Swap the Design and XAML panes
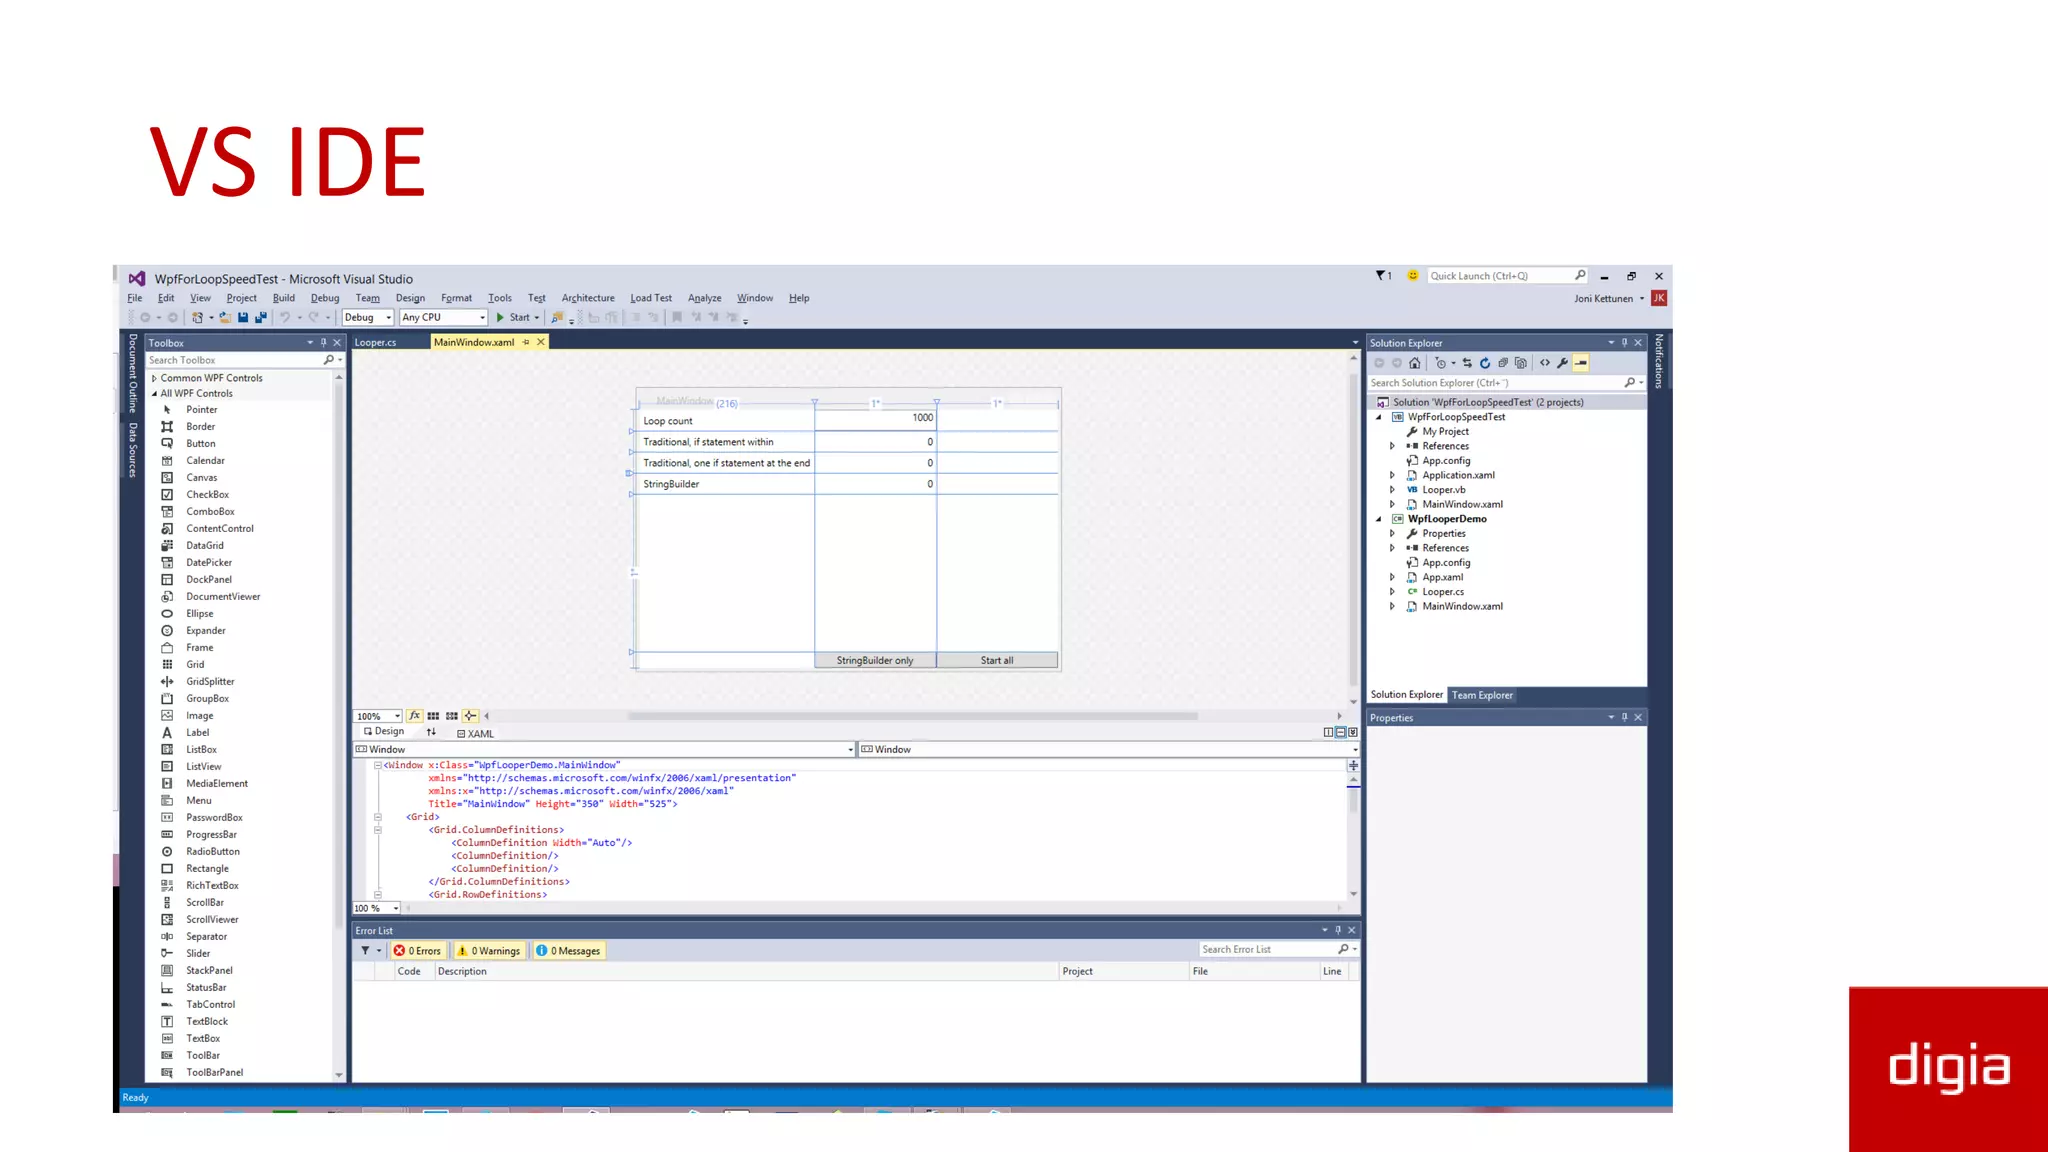 click(431, 732)
